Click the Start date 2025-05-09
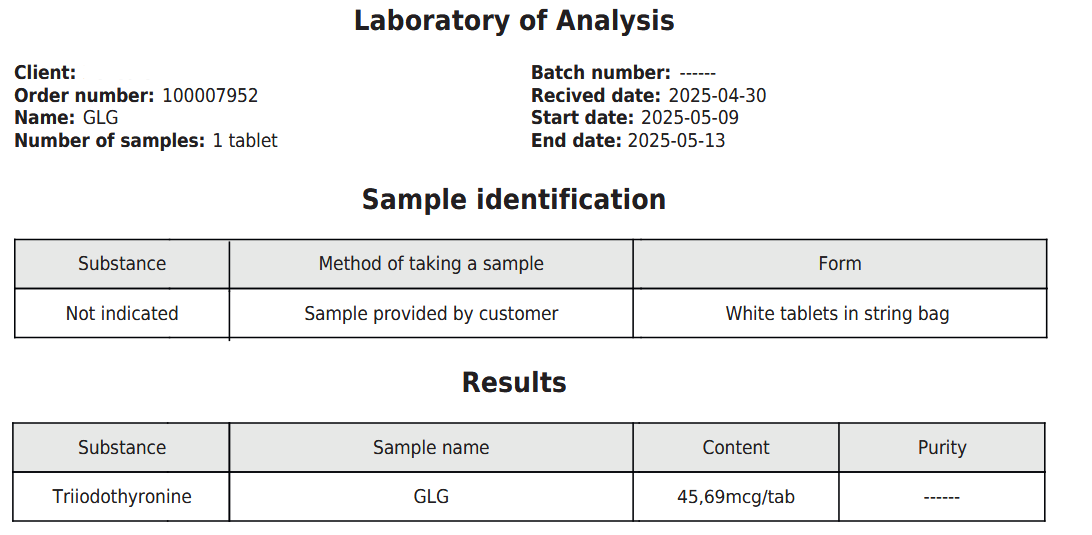The width and height of the screenshot is (1092, 535). pyautogui.click(x=689, y=118)
